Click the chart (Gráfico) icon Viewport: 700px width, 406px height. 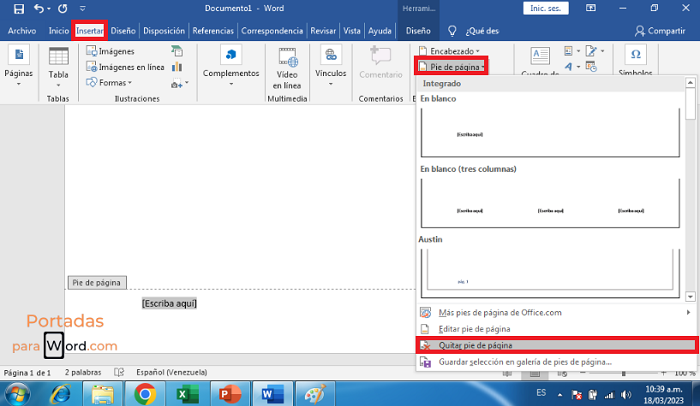[177, 67]
